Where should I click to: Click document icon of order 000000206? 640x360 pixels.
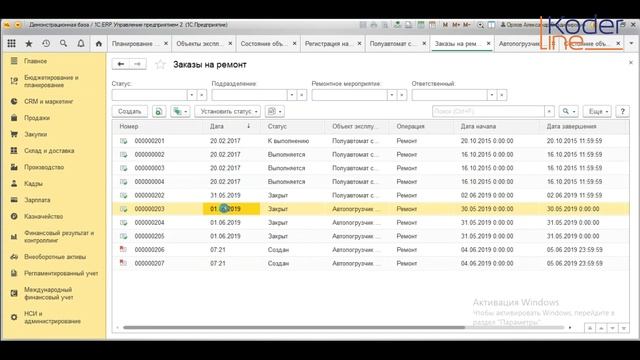123,249
